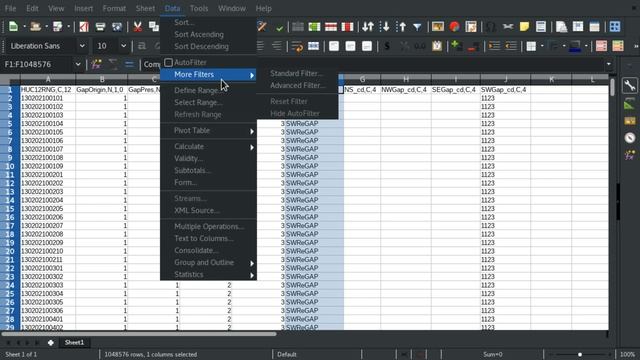Expand the formula bar arrow
Image resolution: width=640 pixels, height=360 pixels.
[x=609, y=64]
